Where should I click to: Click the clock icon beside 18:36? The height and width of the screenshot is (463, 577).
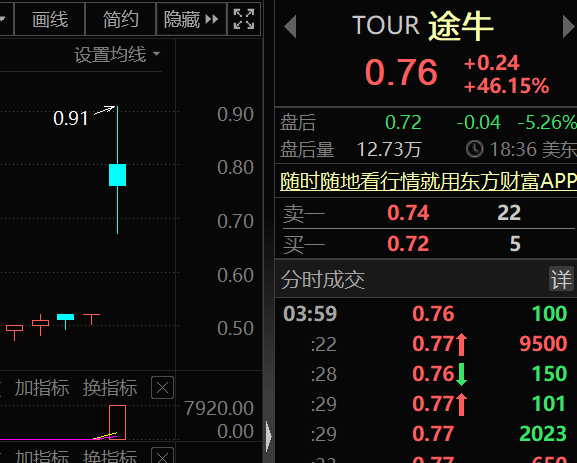pos(474,149)
